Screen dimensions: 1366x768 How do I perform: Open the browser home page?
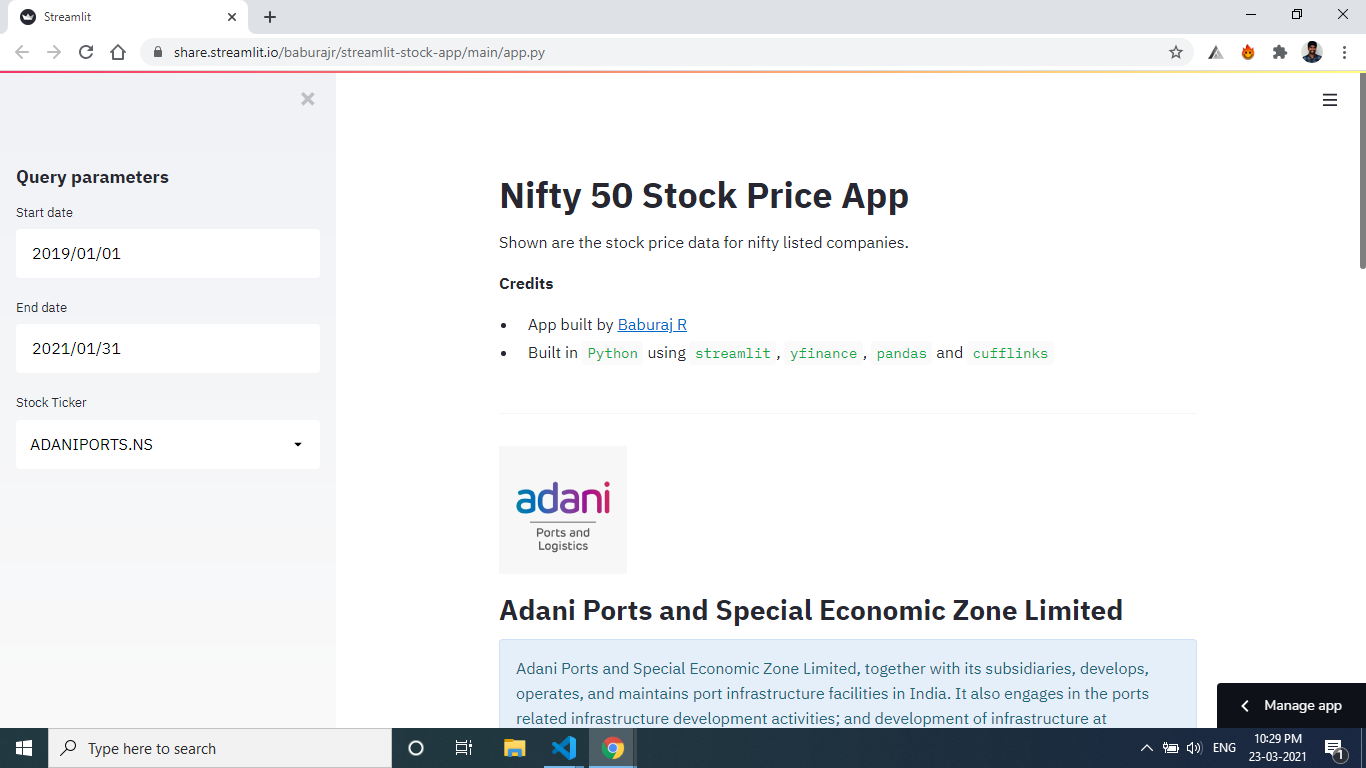[118, 52]
